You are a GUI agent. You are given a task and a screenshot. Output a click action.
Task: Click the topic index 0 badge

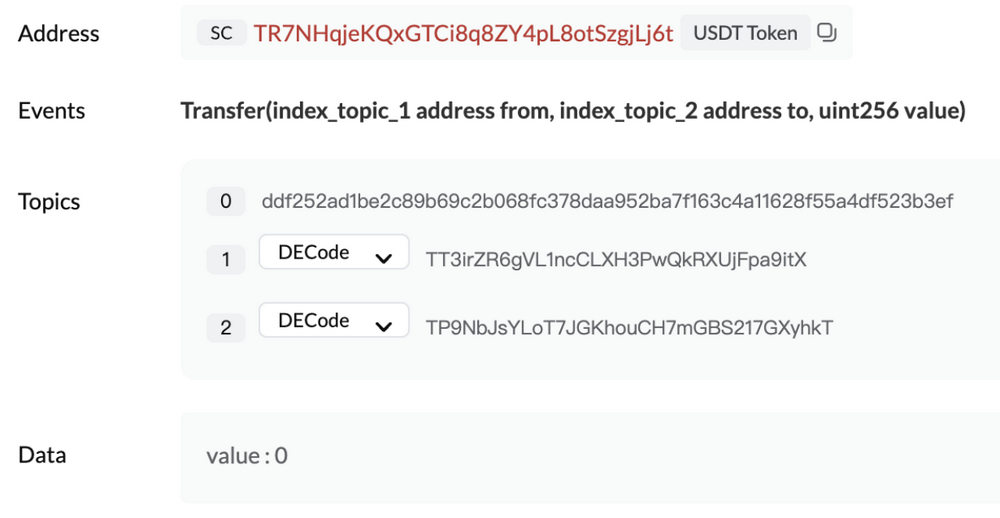(226, 202)
